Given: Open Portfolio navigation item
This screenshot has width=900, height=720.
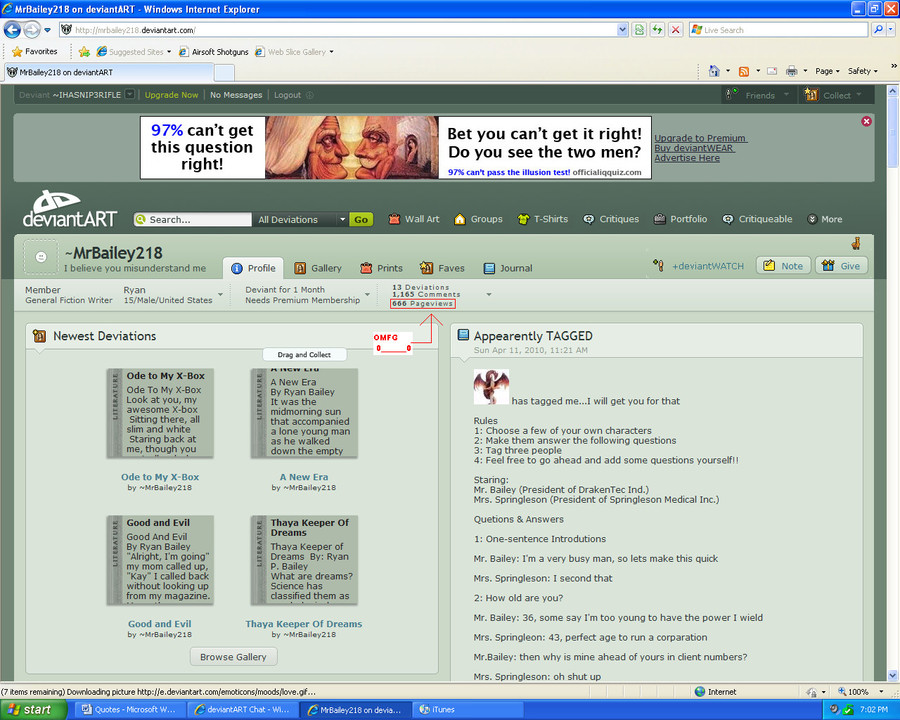Looking at the screenshot, I should click(680, 219).
